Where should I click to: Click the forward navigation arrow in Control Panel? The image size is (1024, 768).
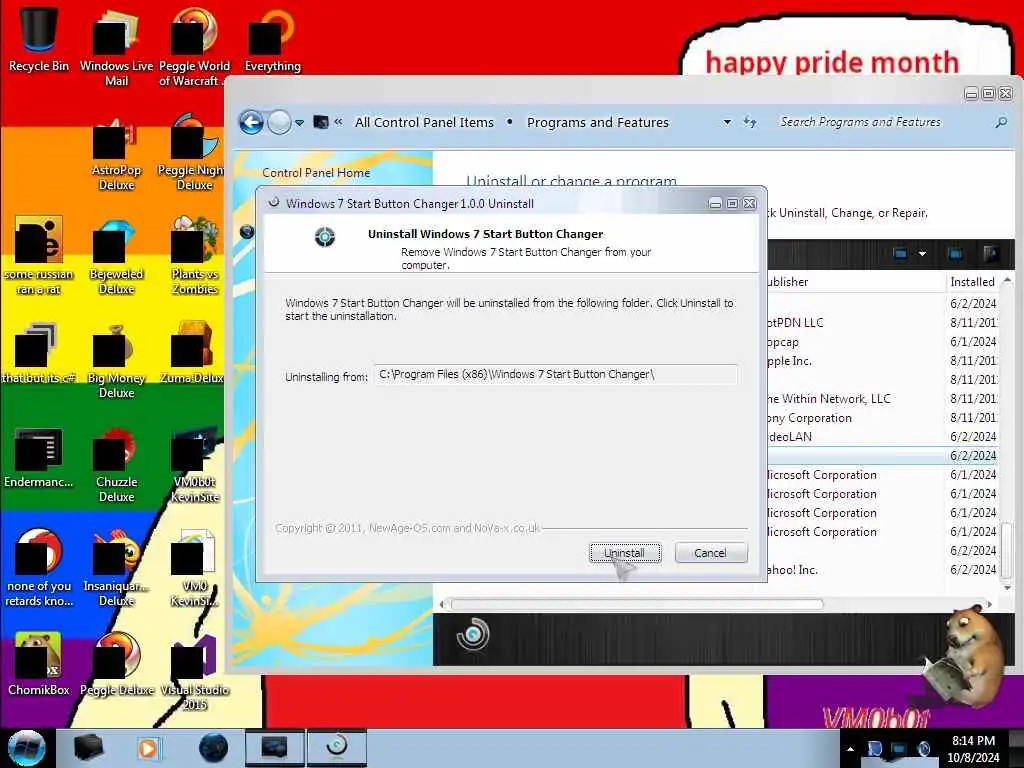(280, 123)
